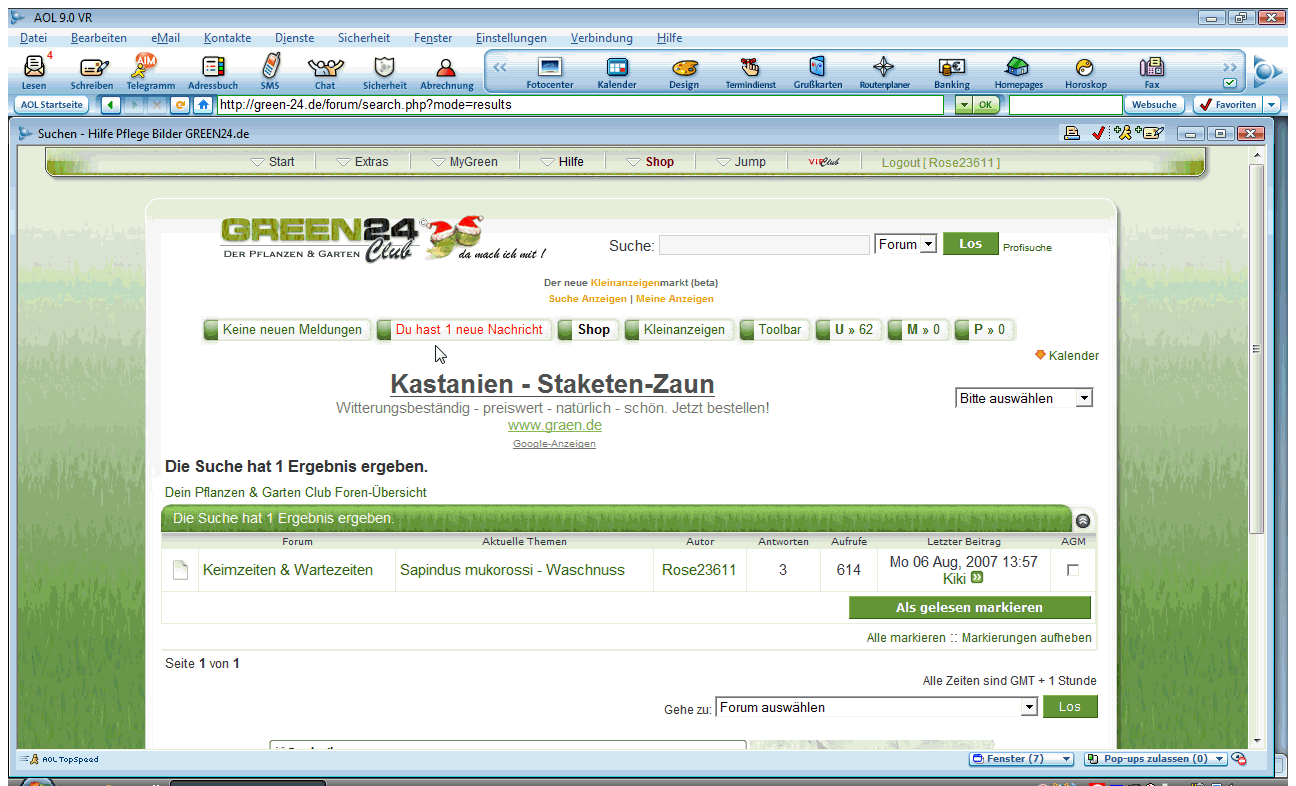Screen dimensions: 1296x786
Task: Click the Fotocenter toolbar icon
Action: 550,68
